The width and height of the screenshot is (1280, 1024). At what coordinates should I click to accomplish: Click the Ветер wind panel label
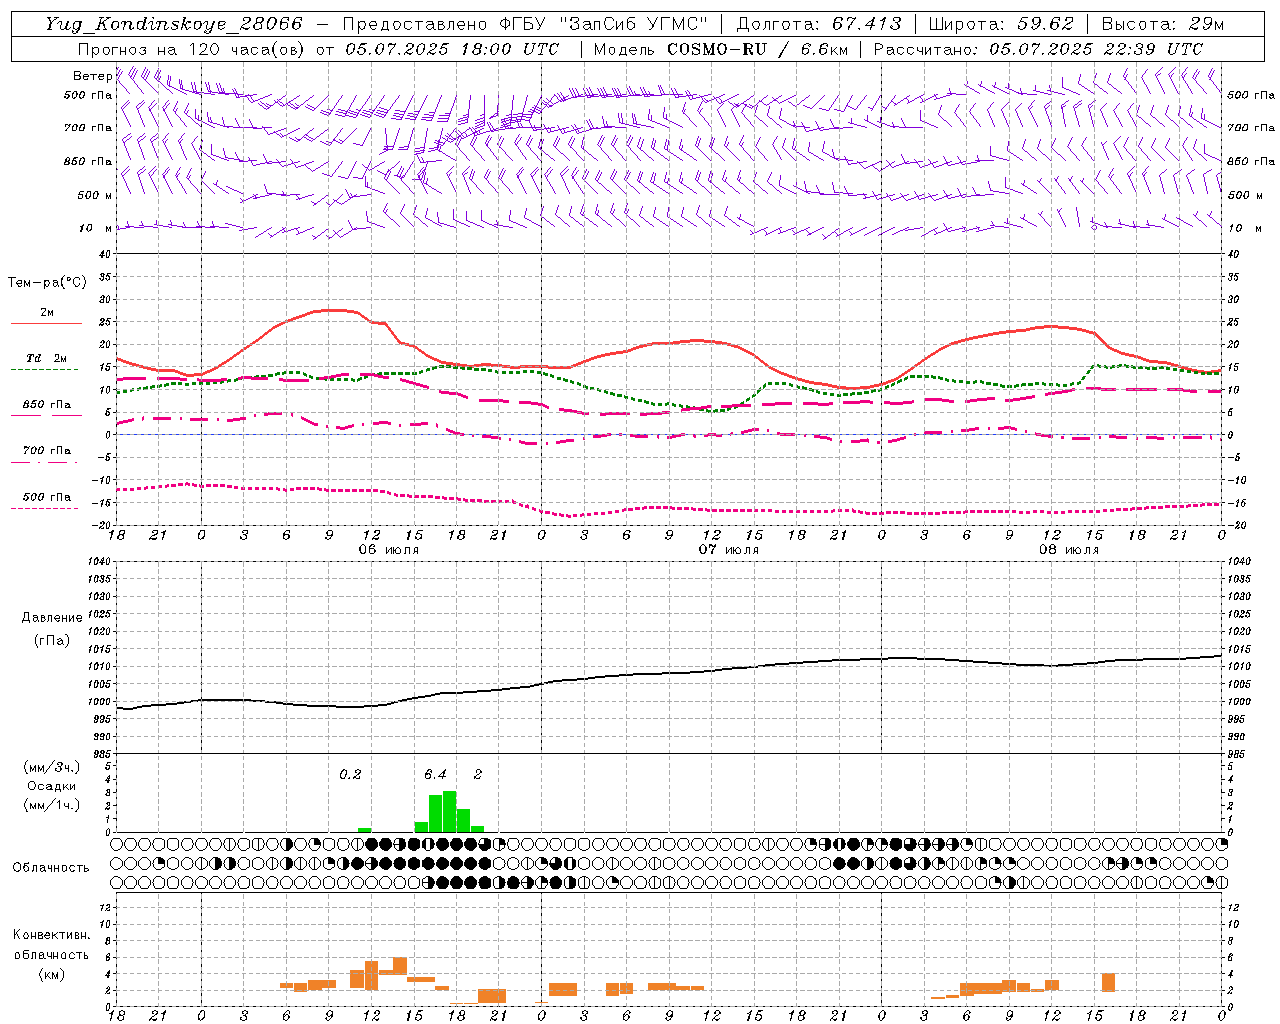tap(92, 76)
